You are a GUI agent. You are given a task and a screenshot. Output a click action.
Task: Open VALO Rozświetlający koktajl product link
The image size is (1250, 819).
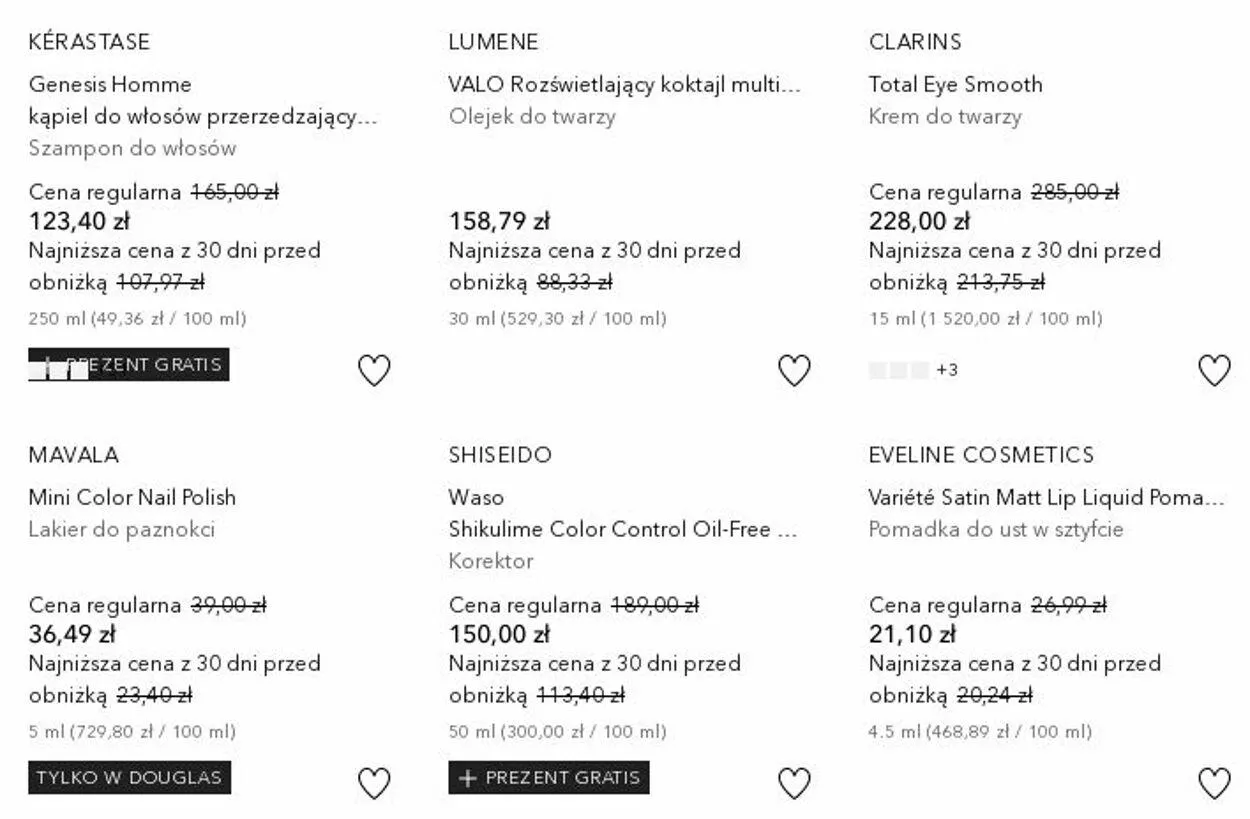click(x=624, y=84)
